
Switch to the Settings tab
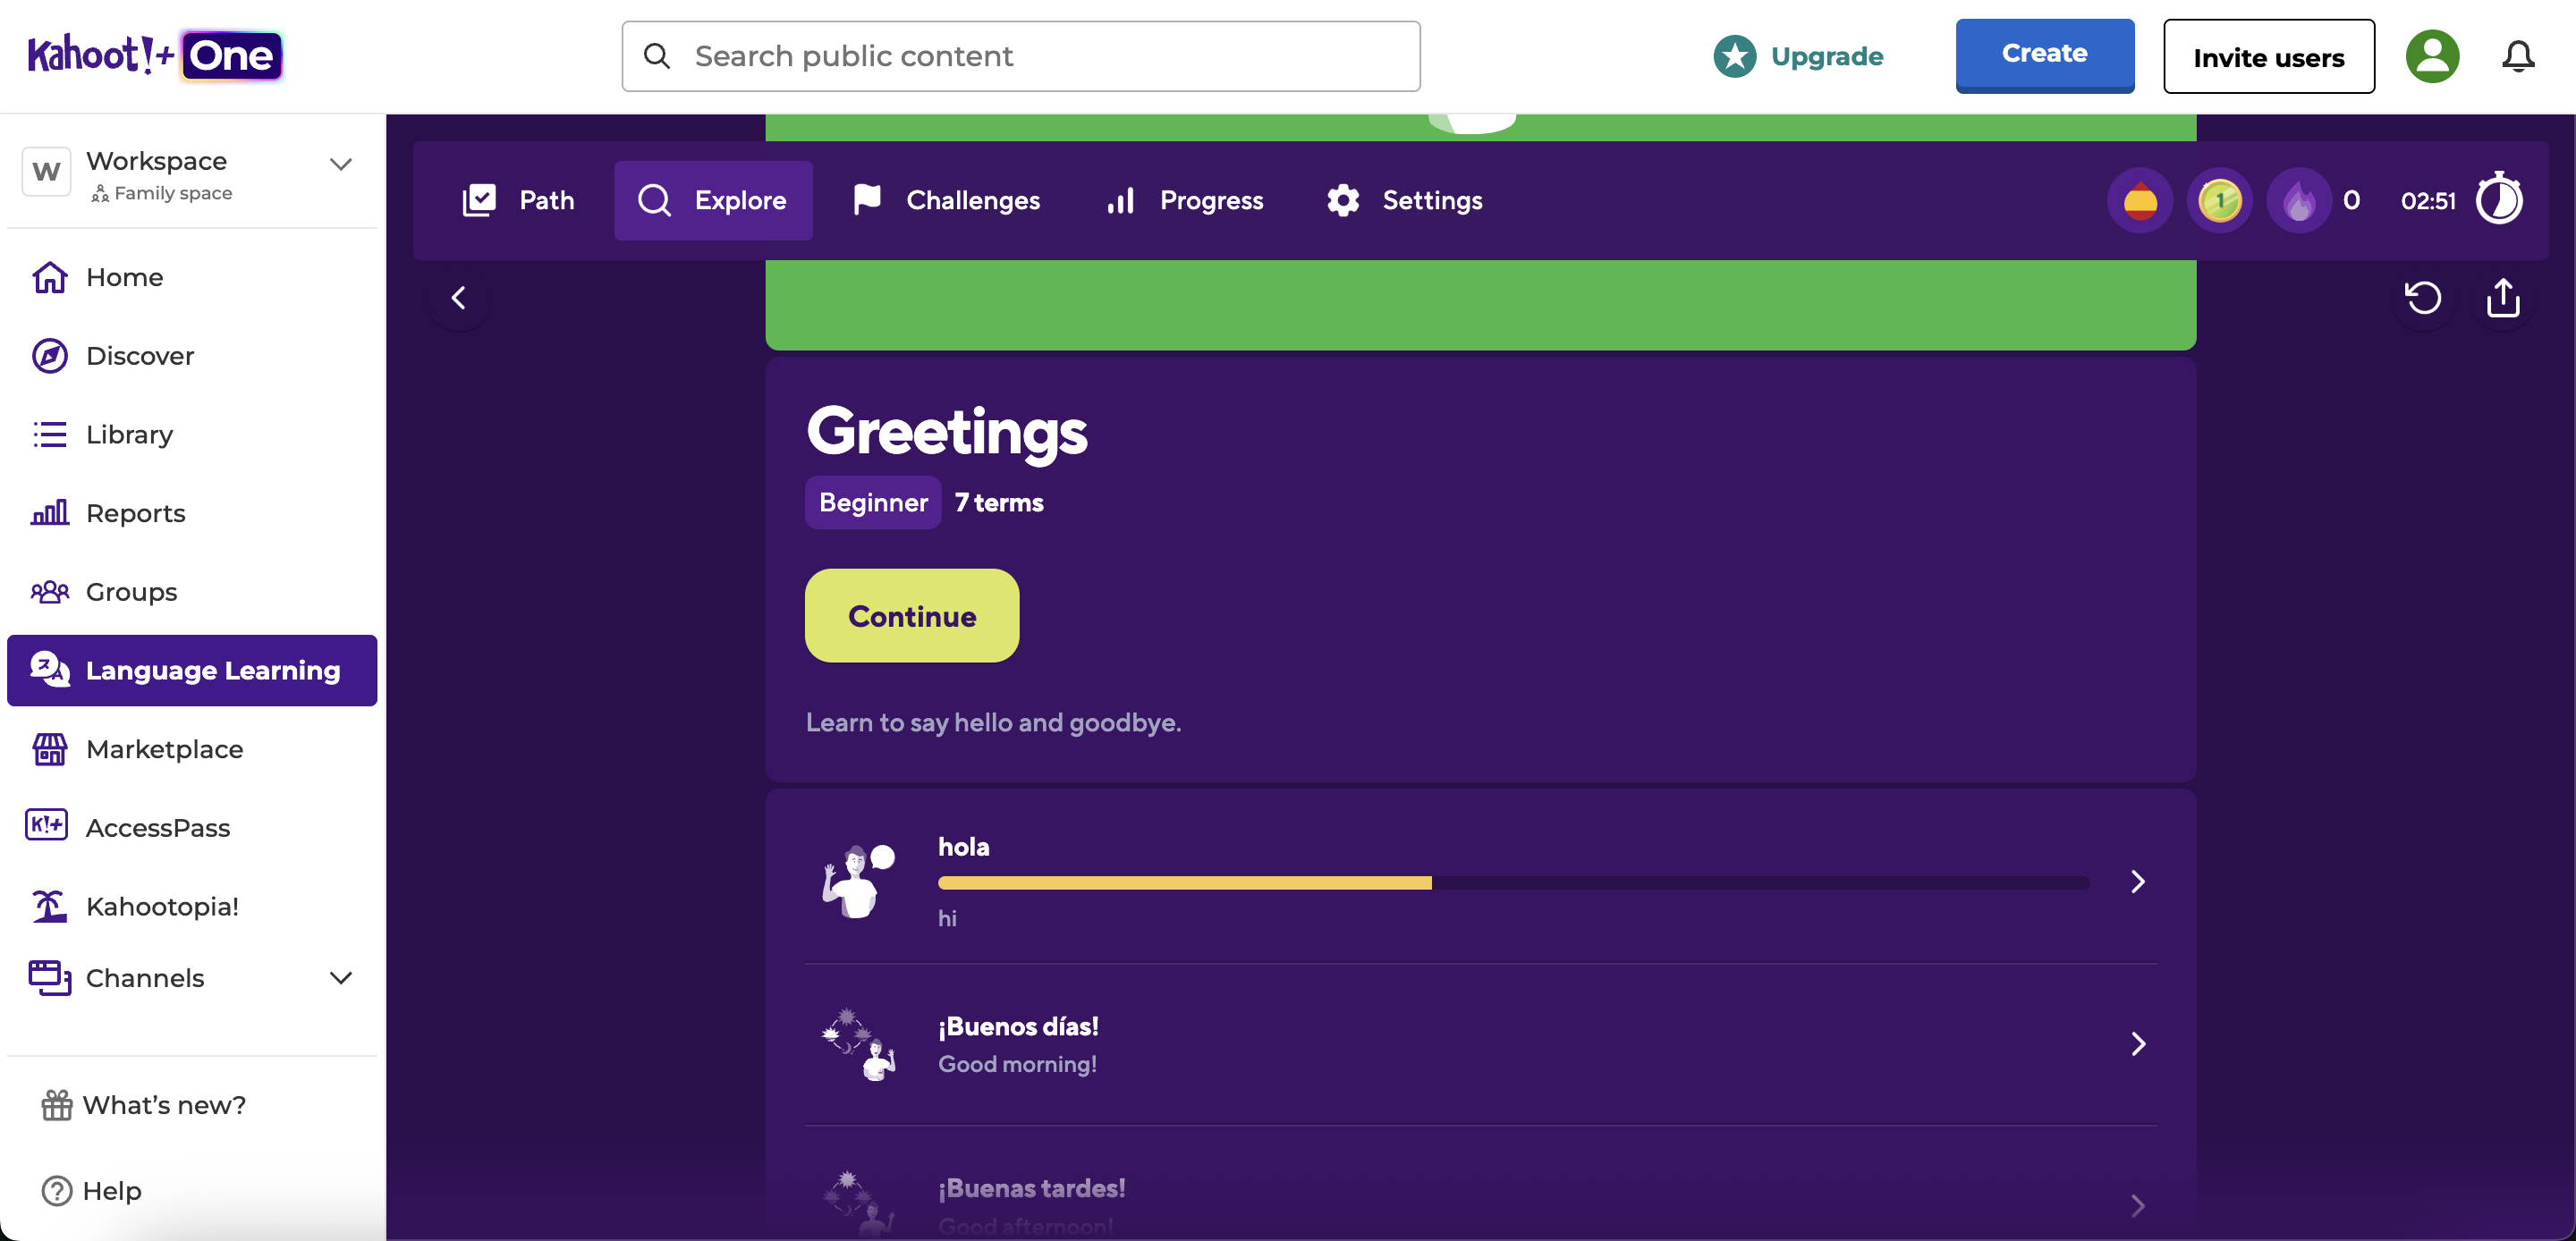(1404, 201)
